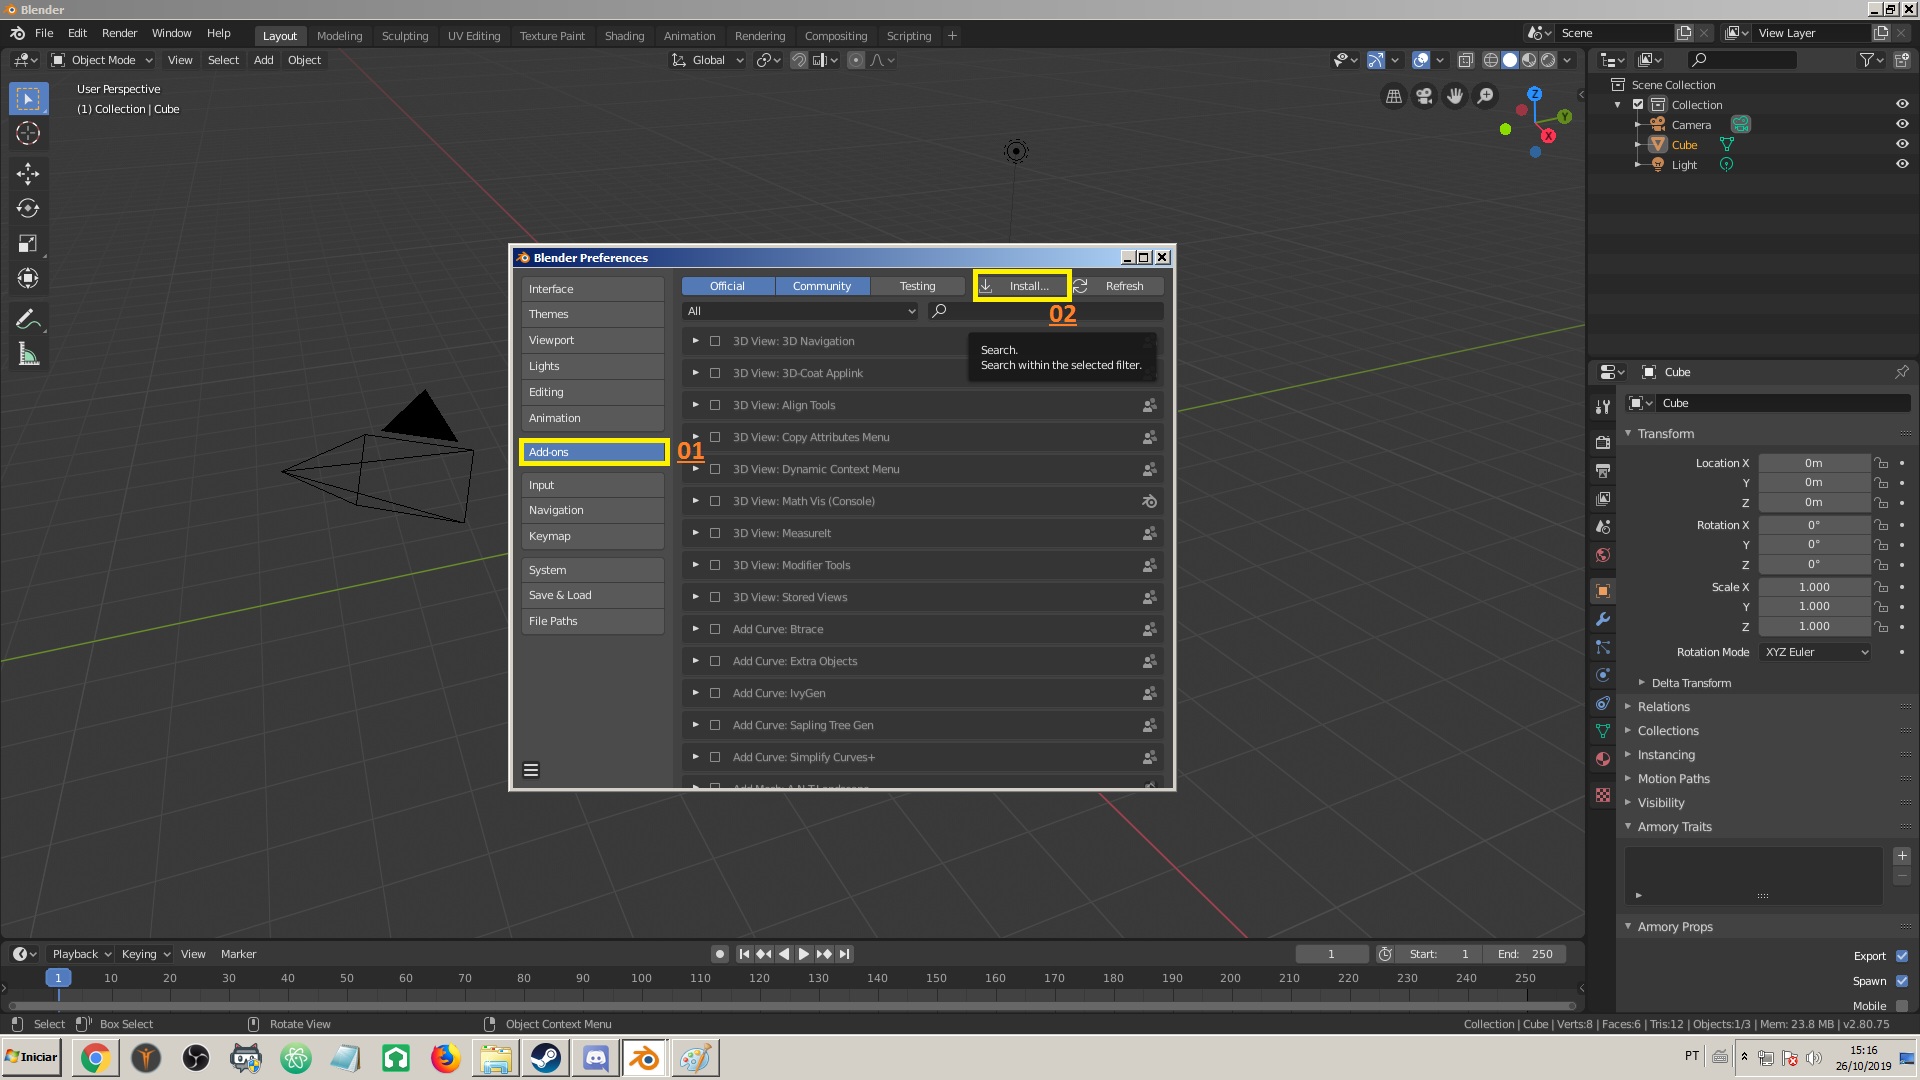Image resolution: width=1920 pixels, height=1080 pixels.
Task: Switch to orthographic grid view icon
Action: pos(1393,96)
